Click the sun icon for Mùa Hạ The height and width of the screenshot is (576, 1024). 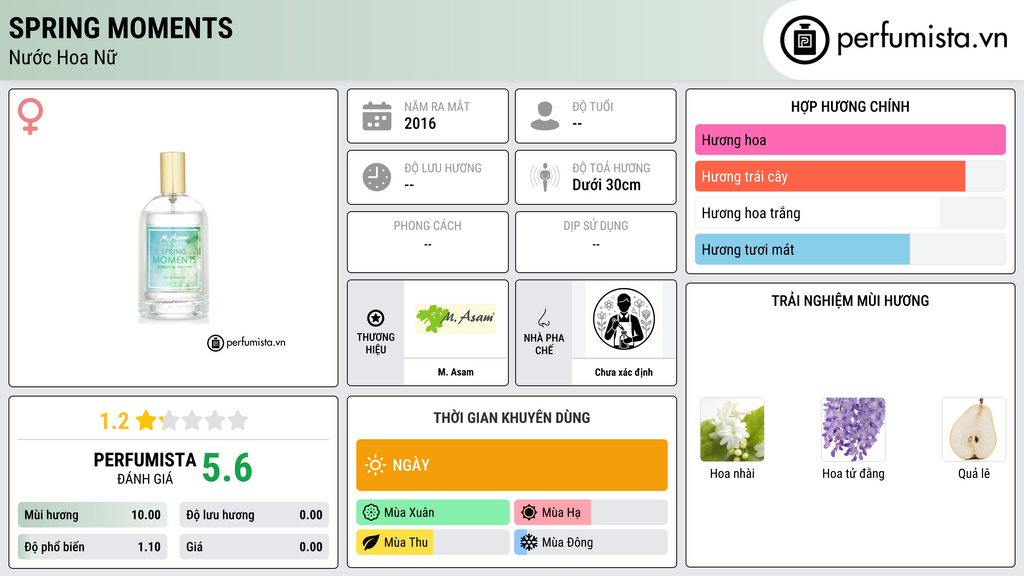(529, 512)
